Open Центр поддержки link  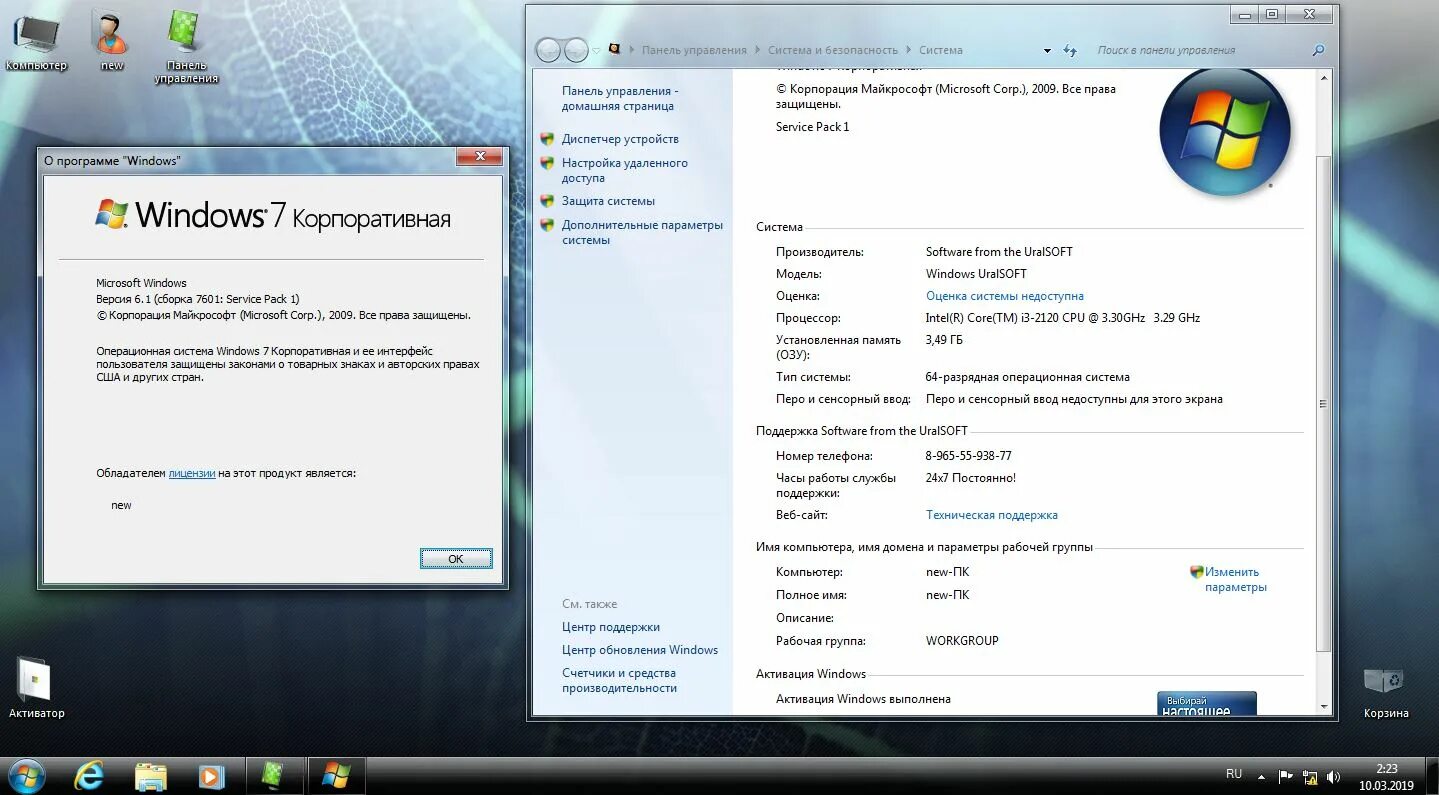tap(611, 627)
